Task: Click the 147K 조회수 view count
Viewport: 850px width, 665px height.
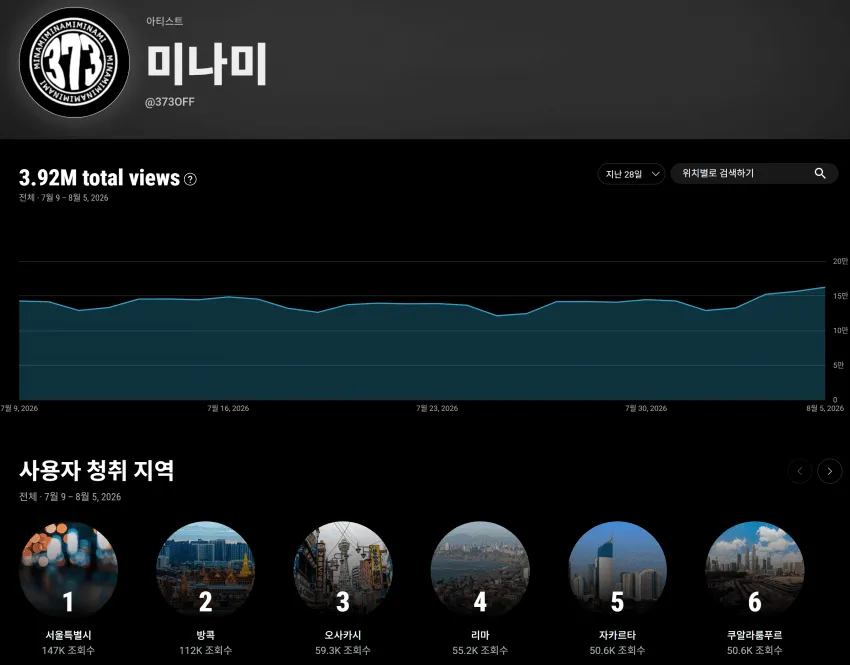Action: 68,650
